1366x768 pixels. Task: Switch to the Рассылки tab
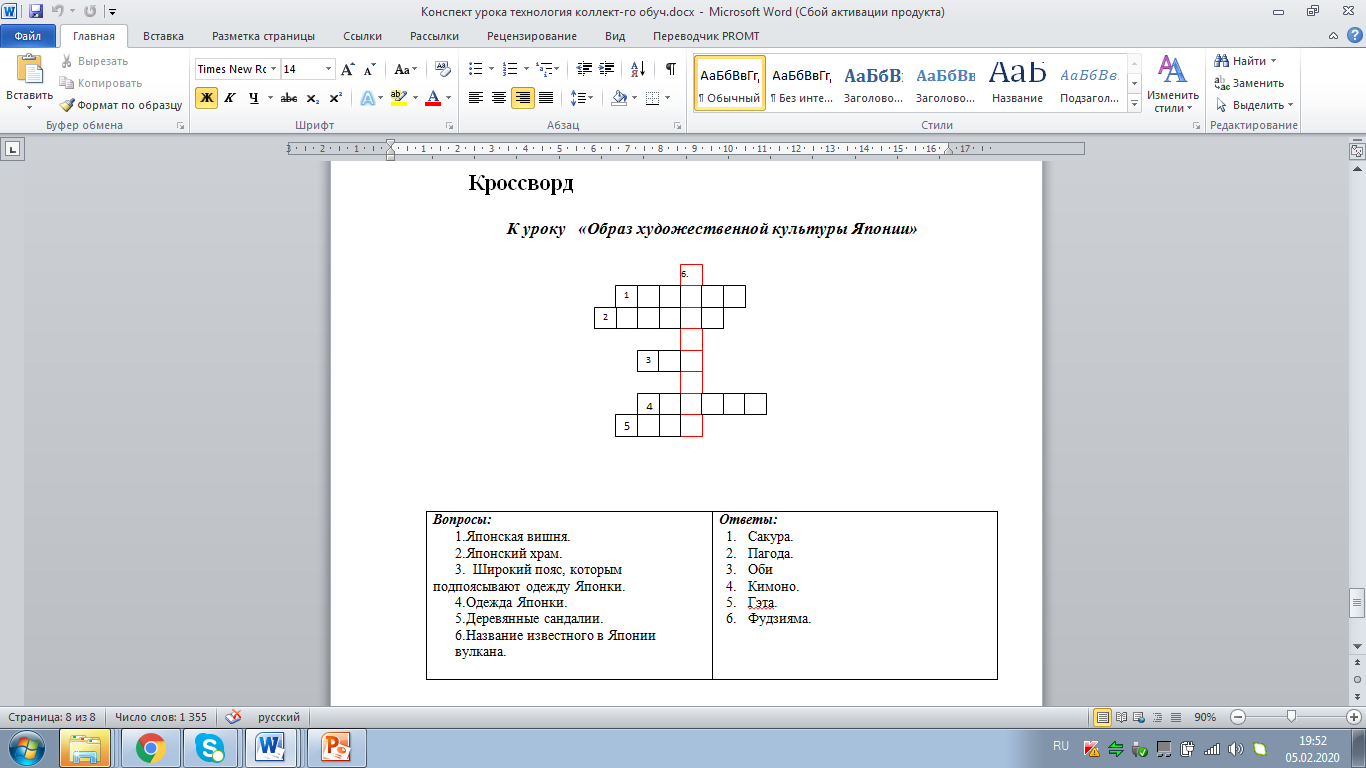point(434,36)
